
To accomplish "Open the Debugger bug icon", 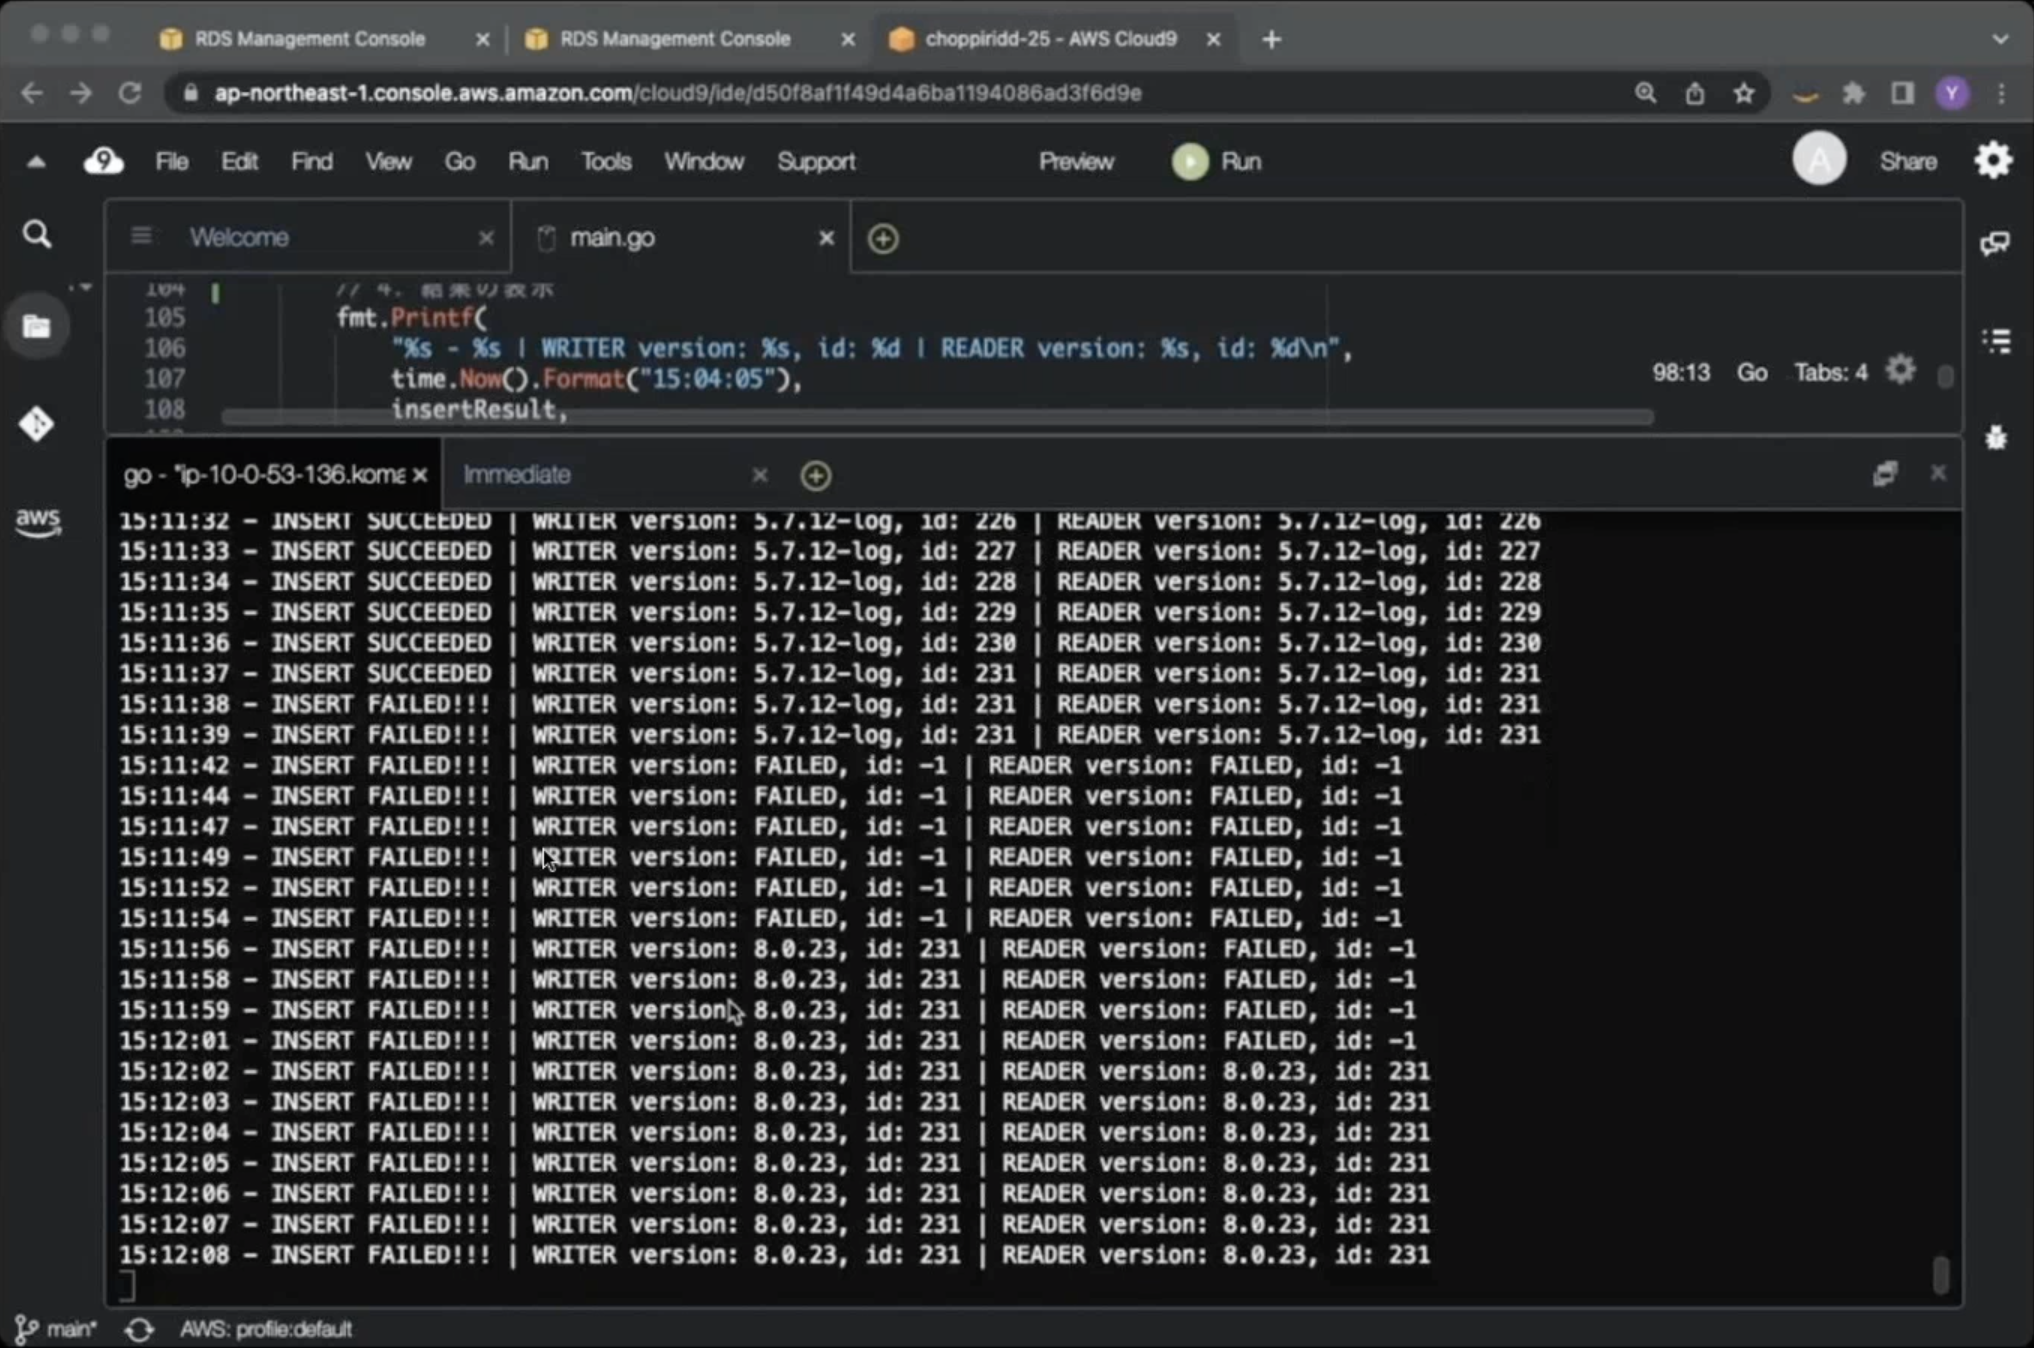I will point(1996,438).
